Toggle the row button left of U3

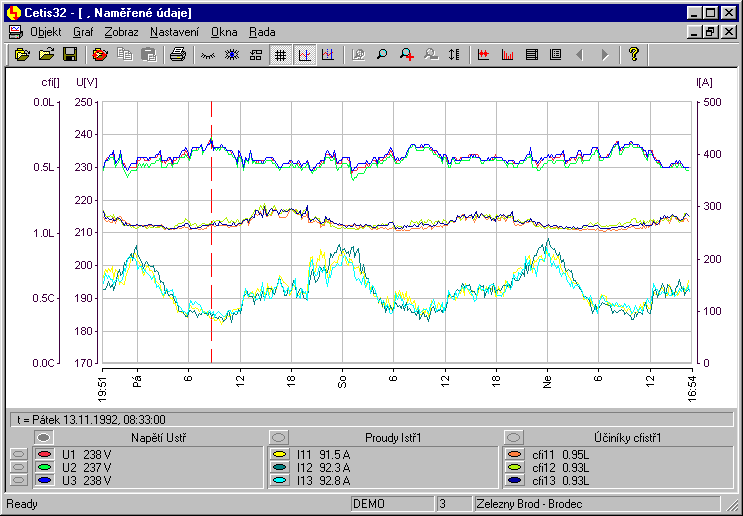pyautogui.click(x=18, y=481)
